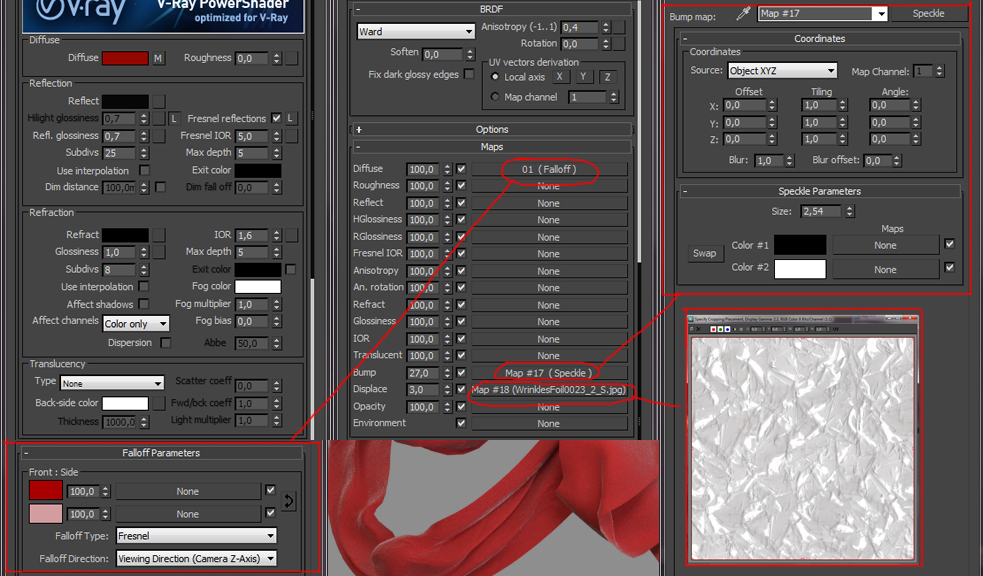Open the BRDF type dropdown showing Ward
983x576 pixels.
415,32
